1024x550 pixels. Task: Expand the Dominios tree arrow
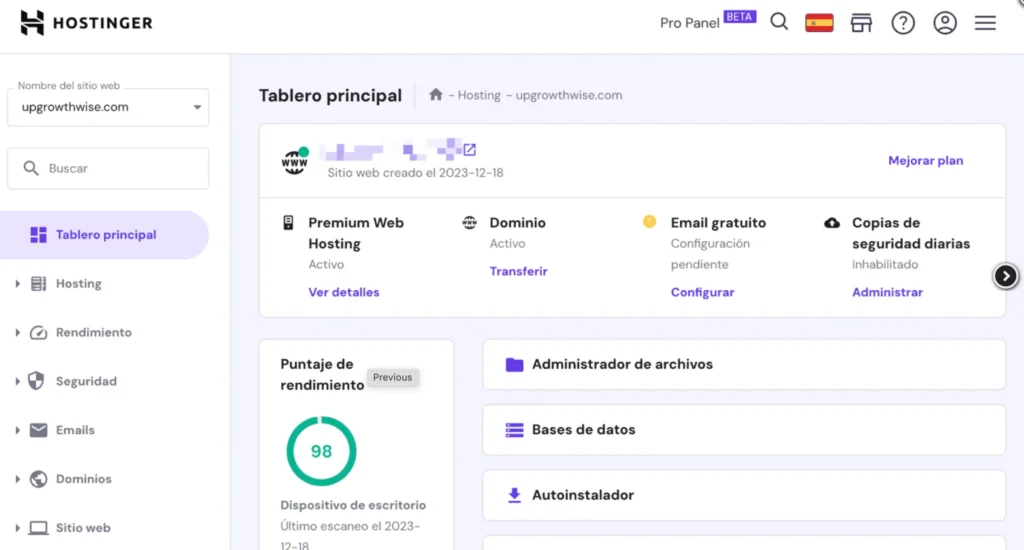(18, 479)
